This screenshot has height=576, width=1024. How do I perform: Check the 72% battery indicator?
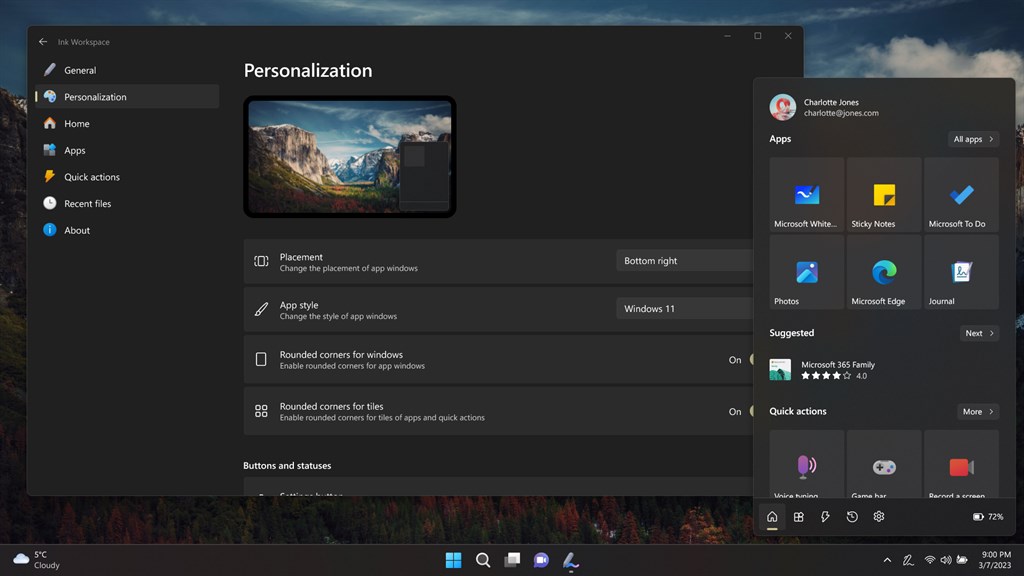(x=988, y=517)
